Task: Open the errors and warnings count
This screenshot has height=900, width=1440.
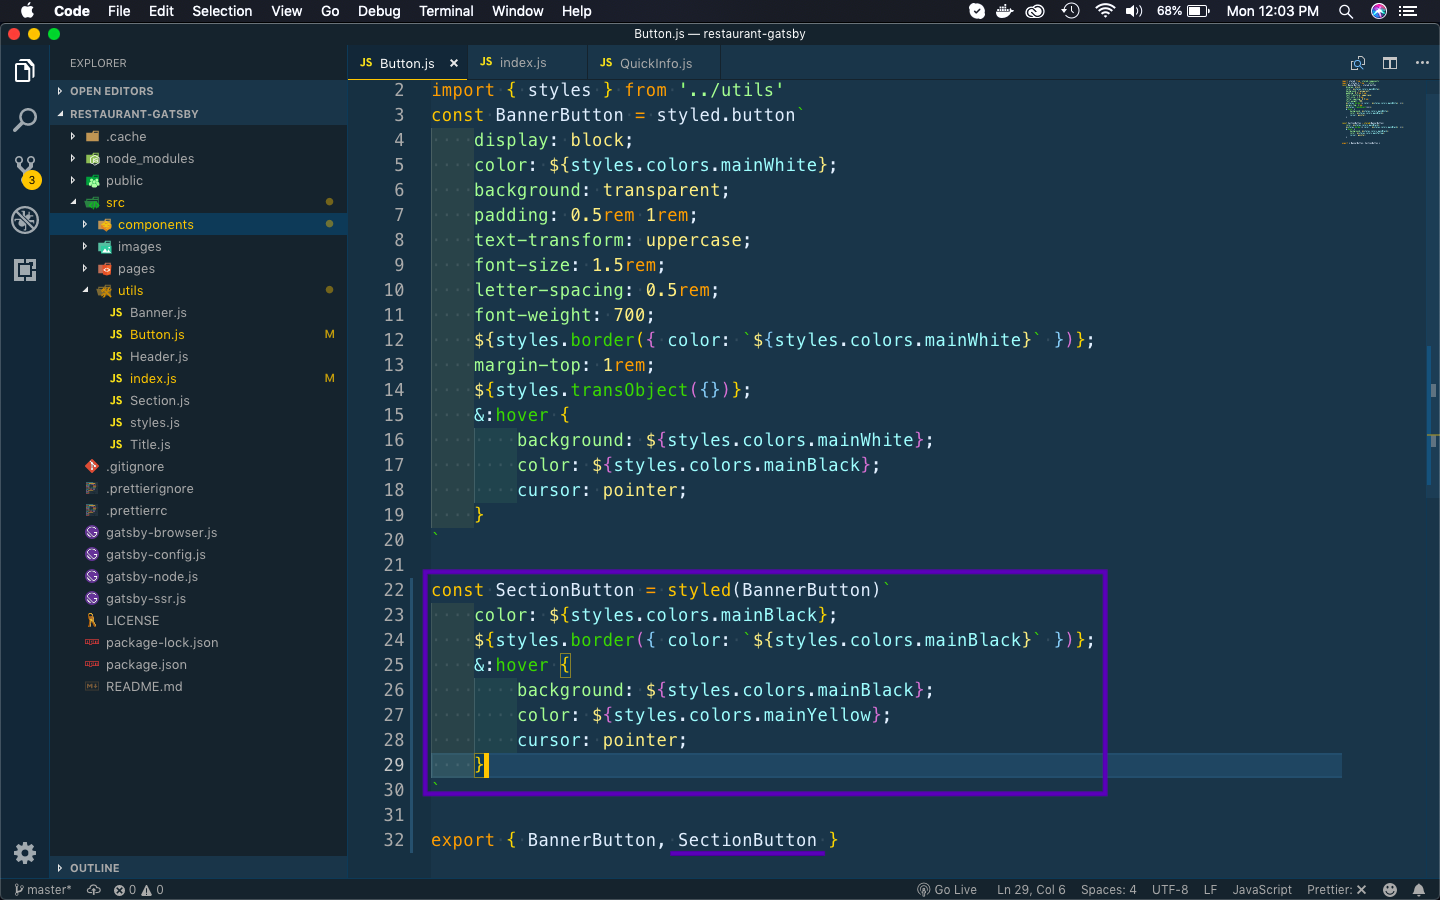Action: coord(138,890)
